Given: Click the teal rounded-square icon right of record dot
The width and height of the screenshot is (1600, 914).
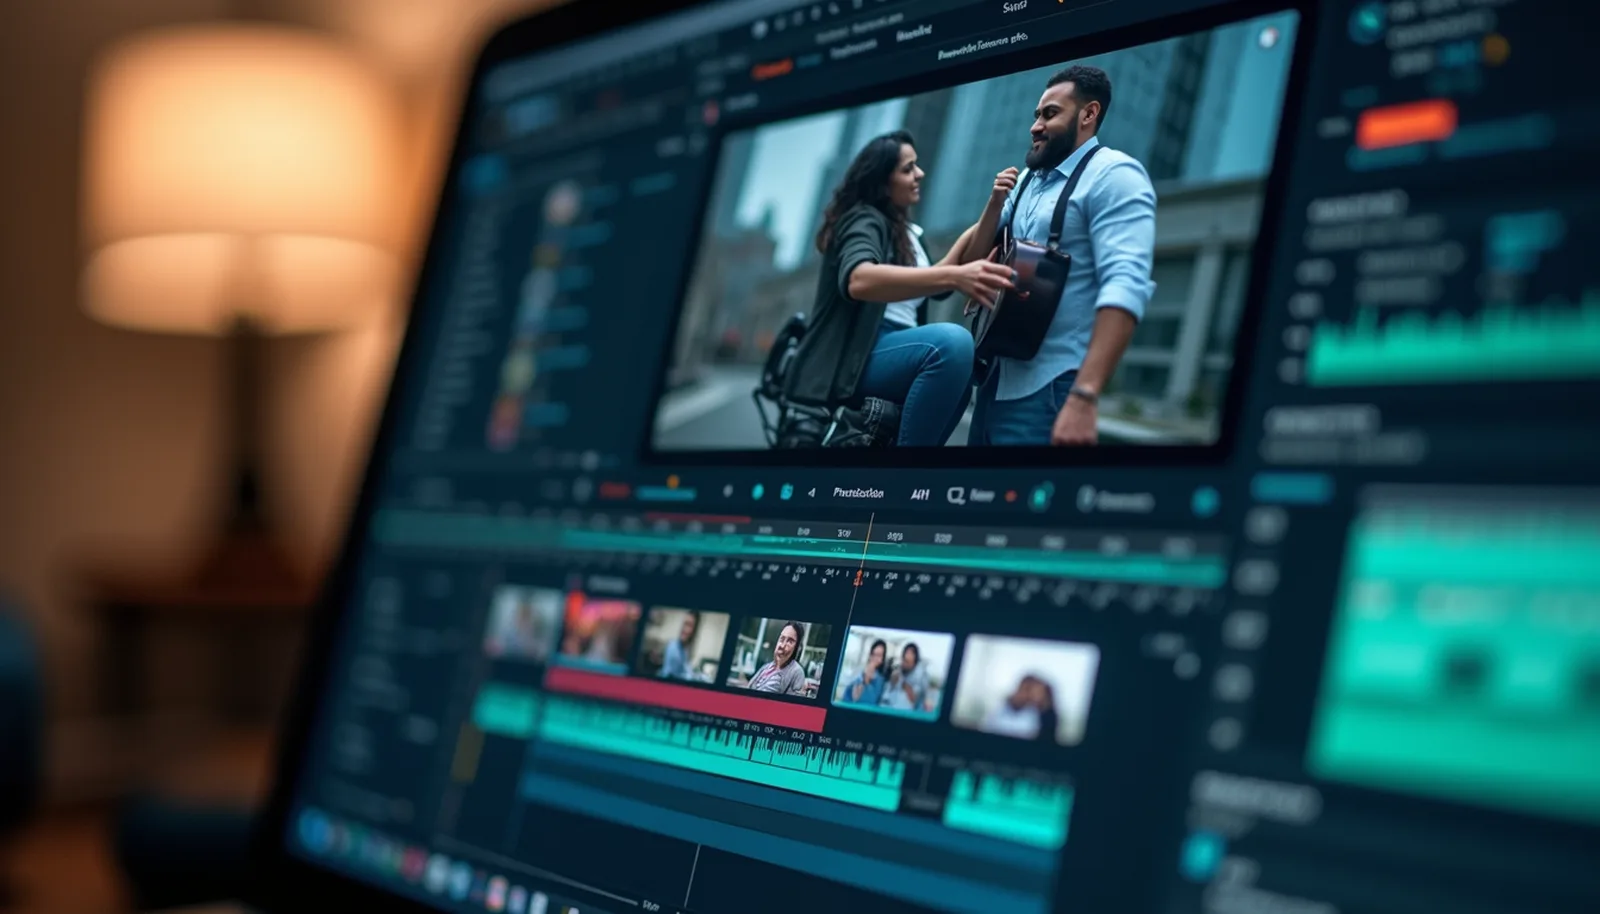Looking at the screenshot, I should pyautogui.click(x=1041, y=496).
